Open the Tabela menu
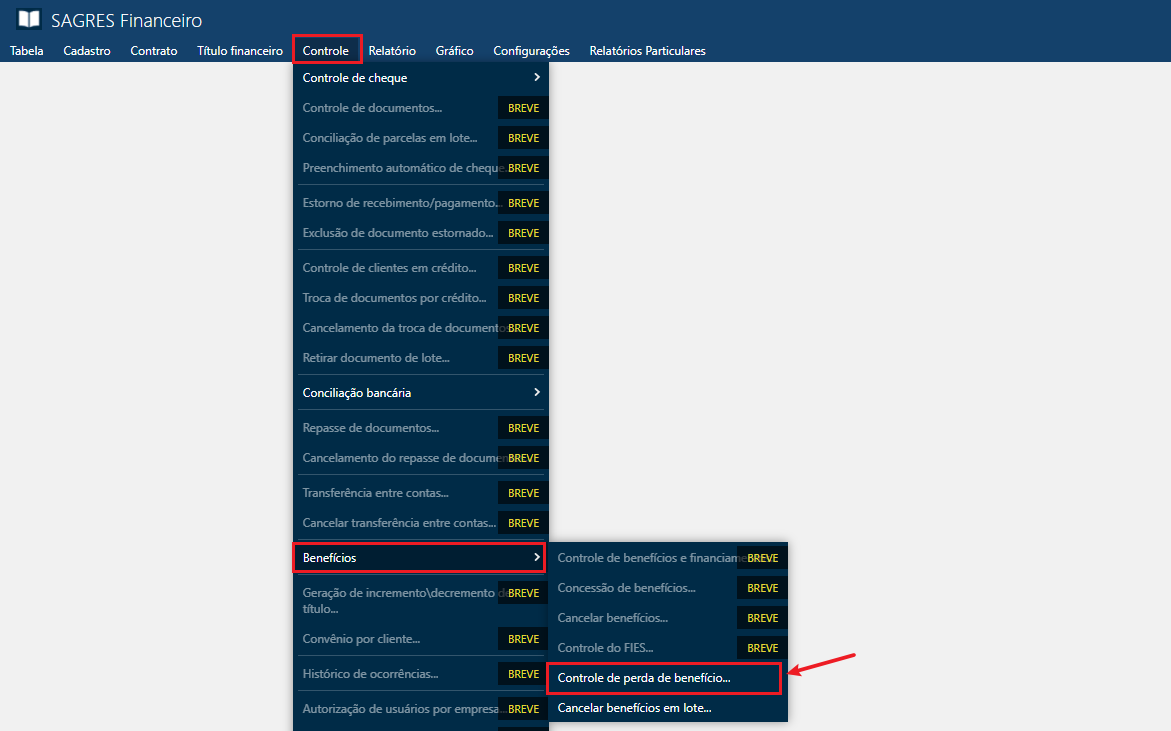1171x731 pixels. coord(26,50)
